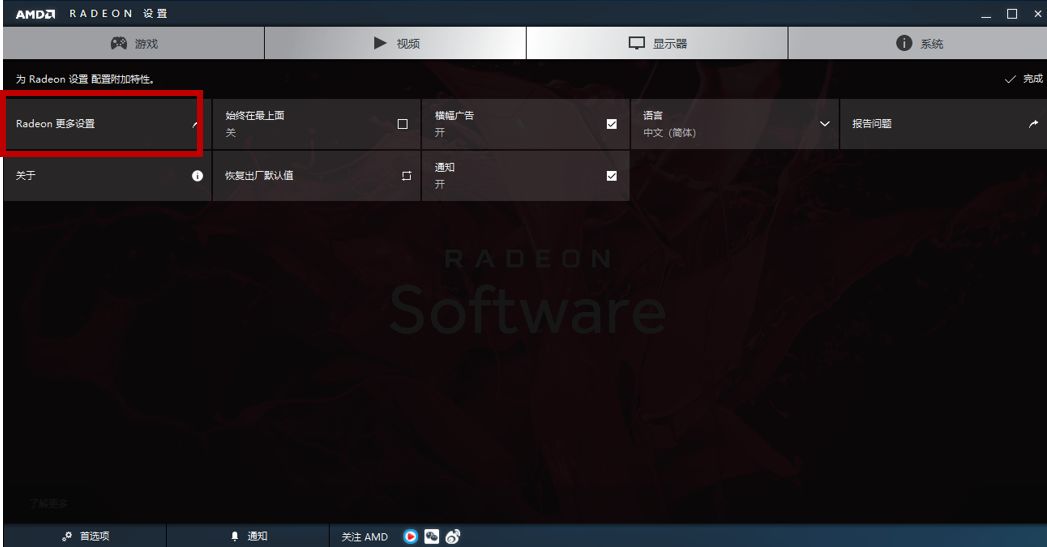Click the 关注 AMD label
This screenshot has height=547, width=1047.
(x=365, y=536)
